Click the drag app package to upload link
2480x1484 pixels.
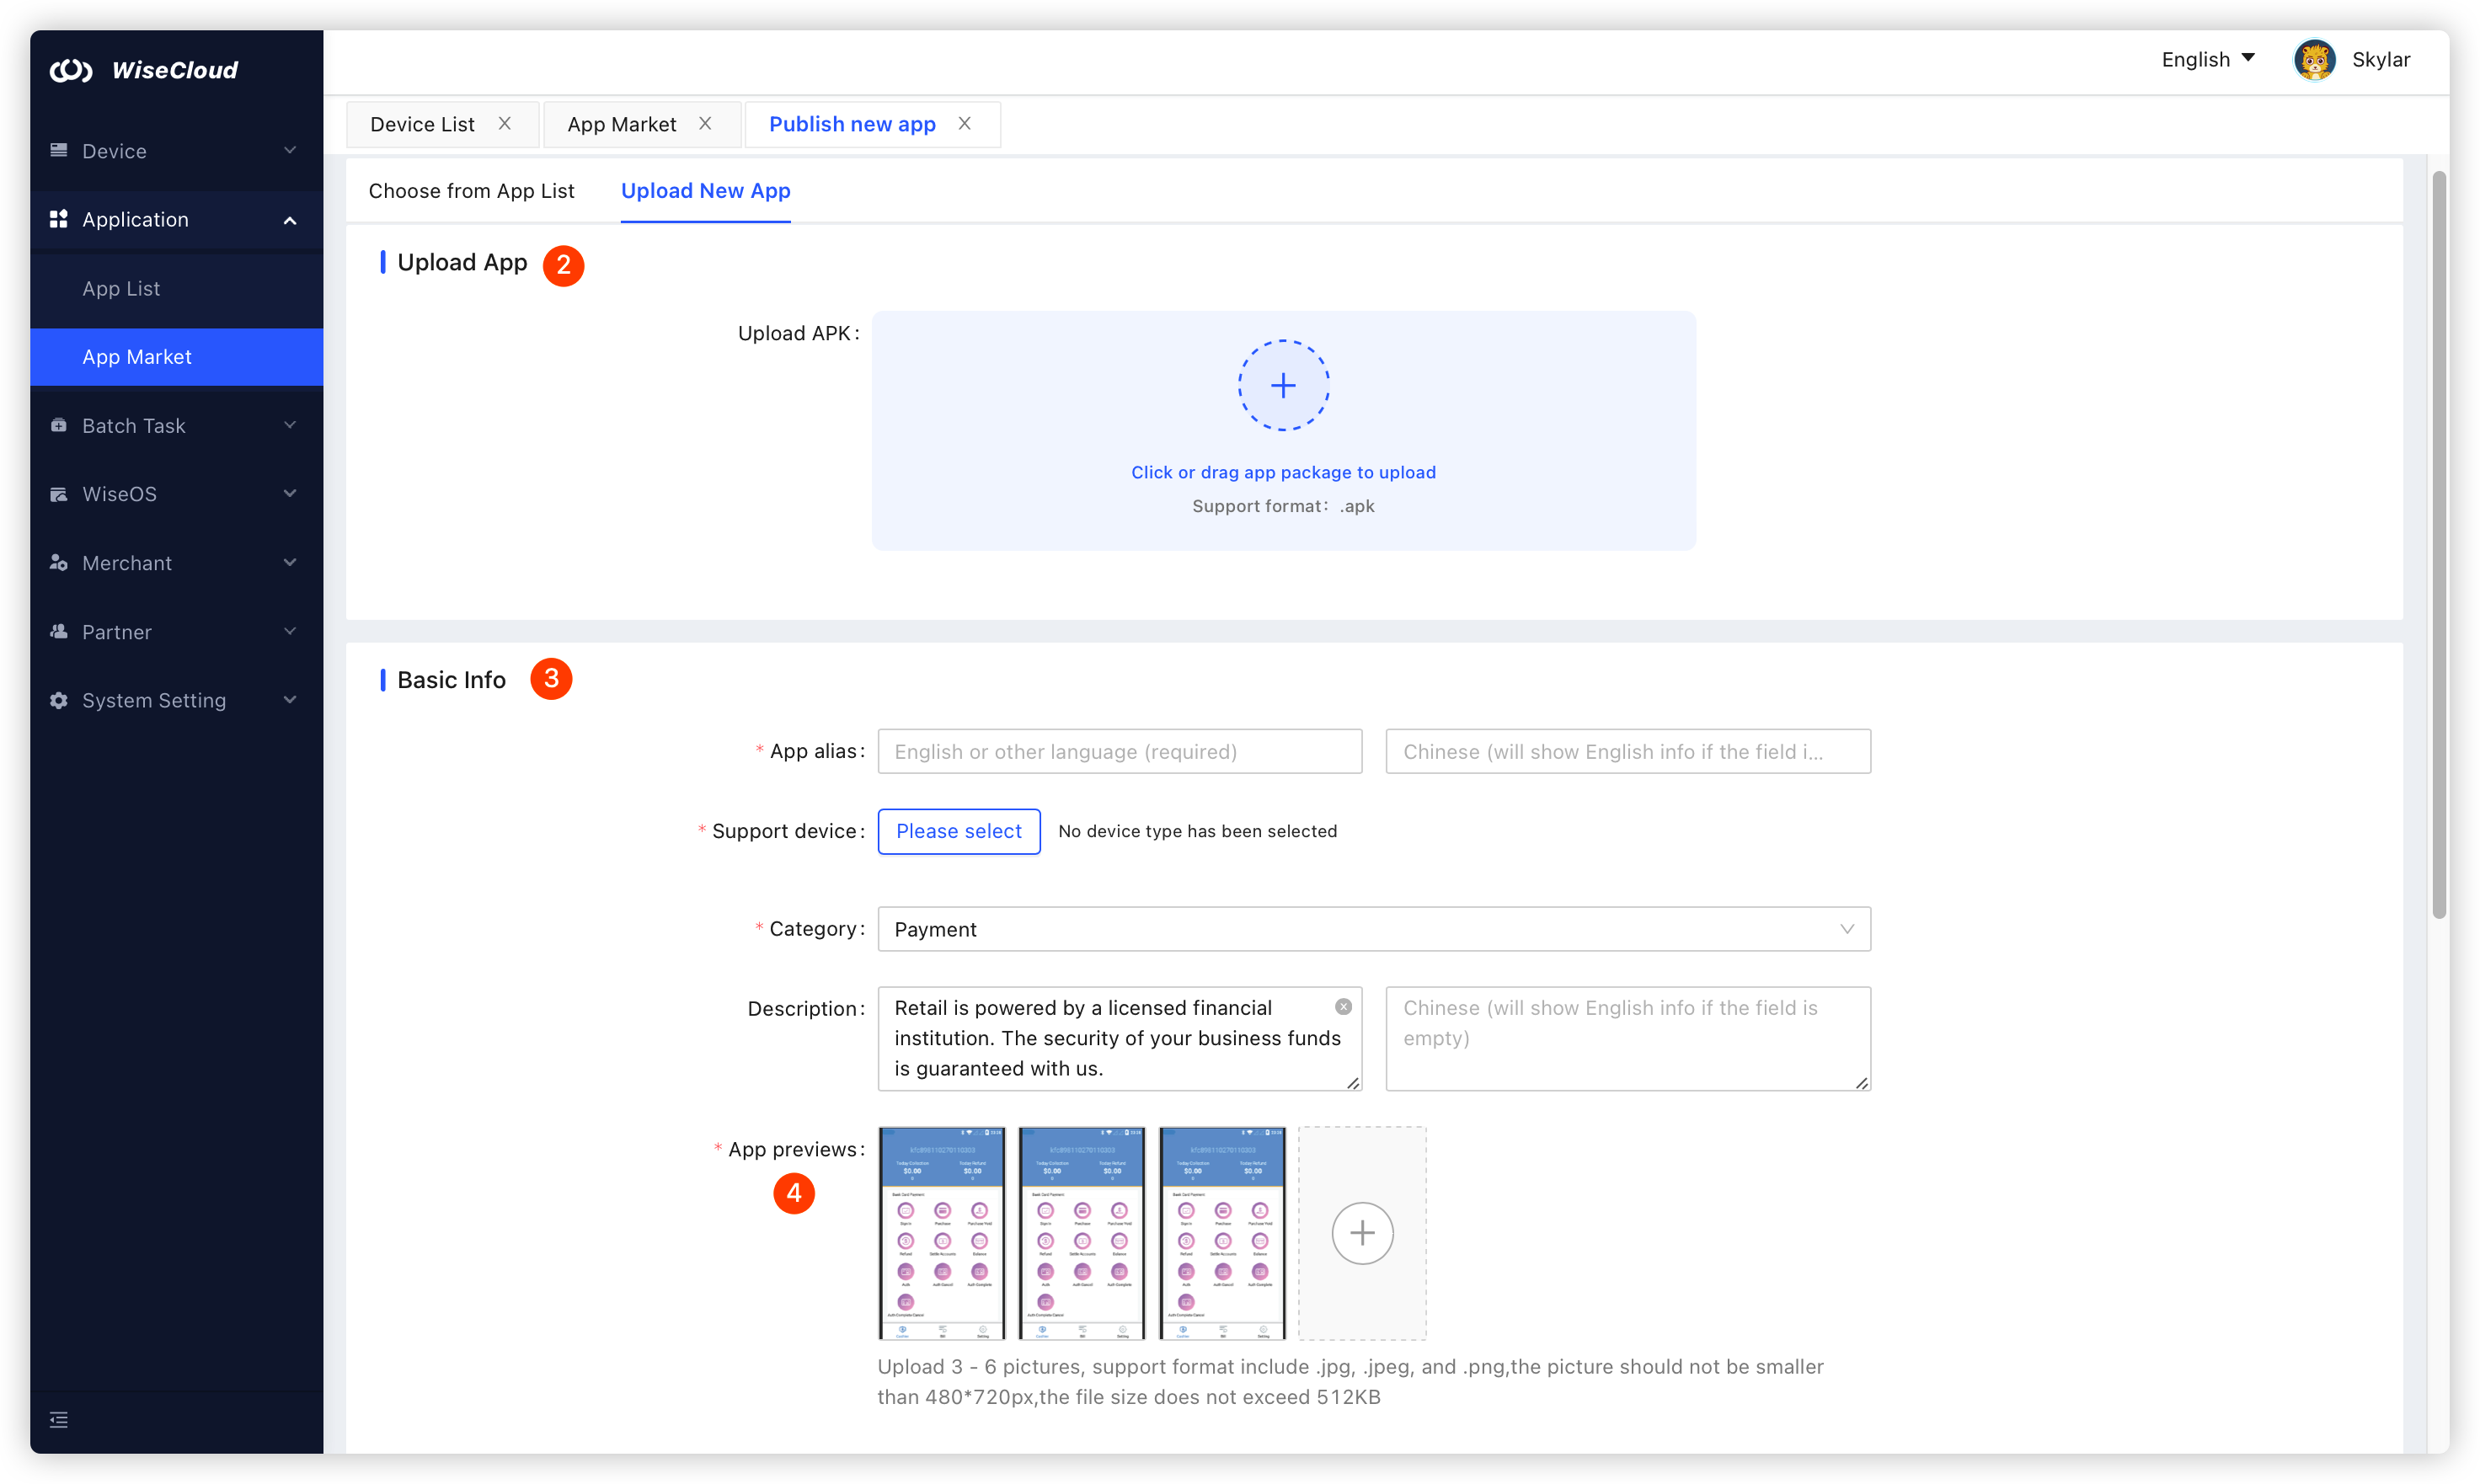coord(1283,472)
